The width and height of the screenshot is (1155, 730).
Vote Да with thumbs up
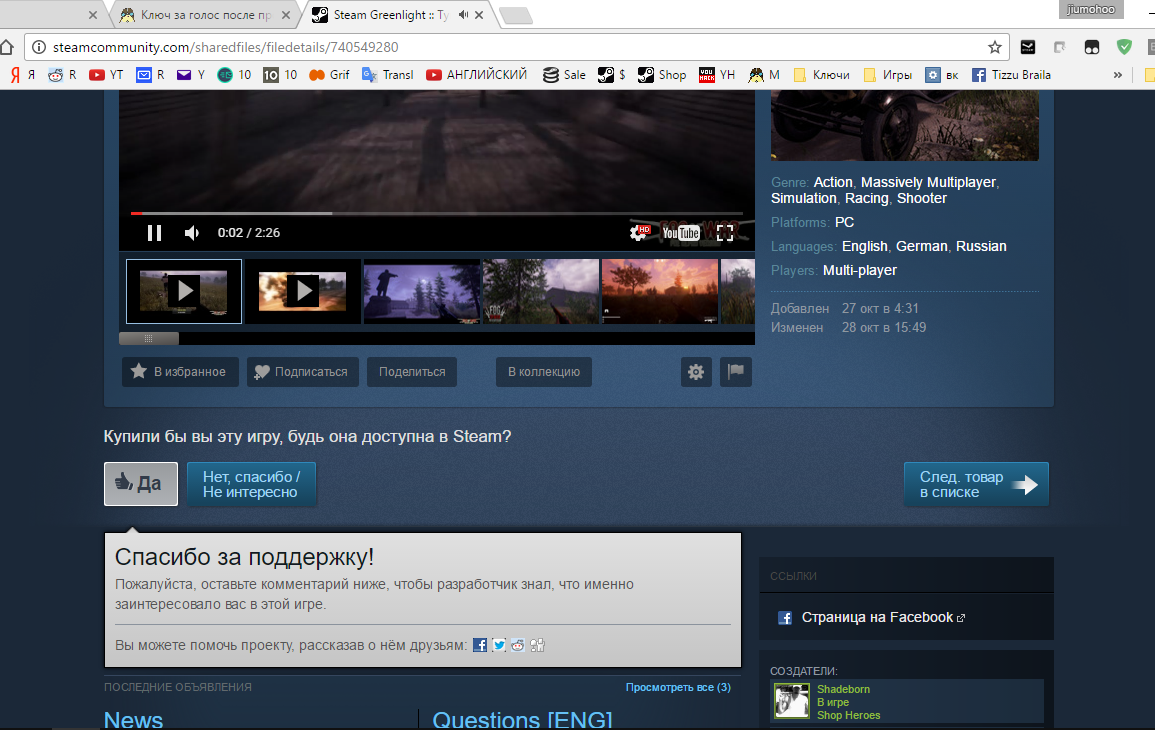coord(141,484)
